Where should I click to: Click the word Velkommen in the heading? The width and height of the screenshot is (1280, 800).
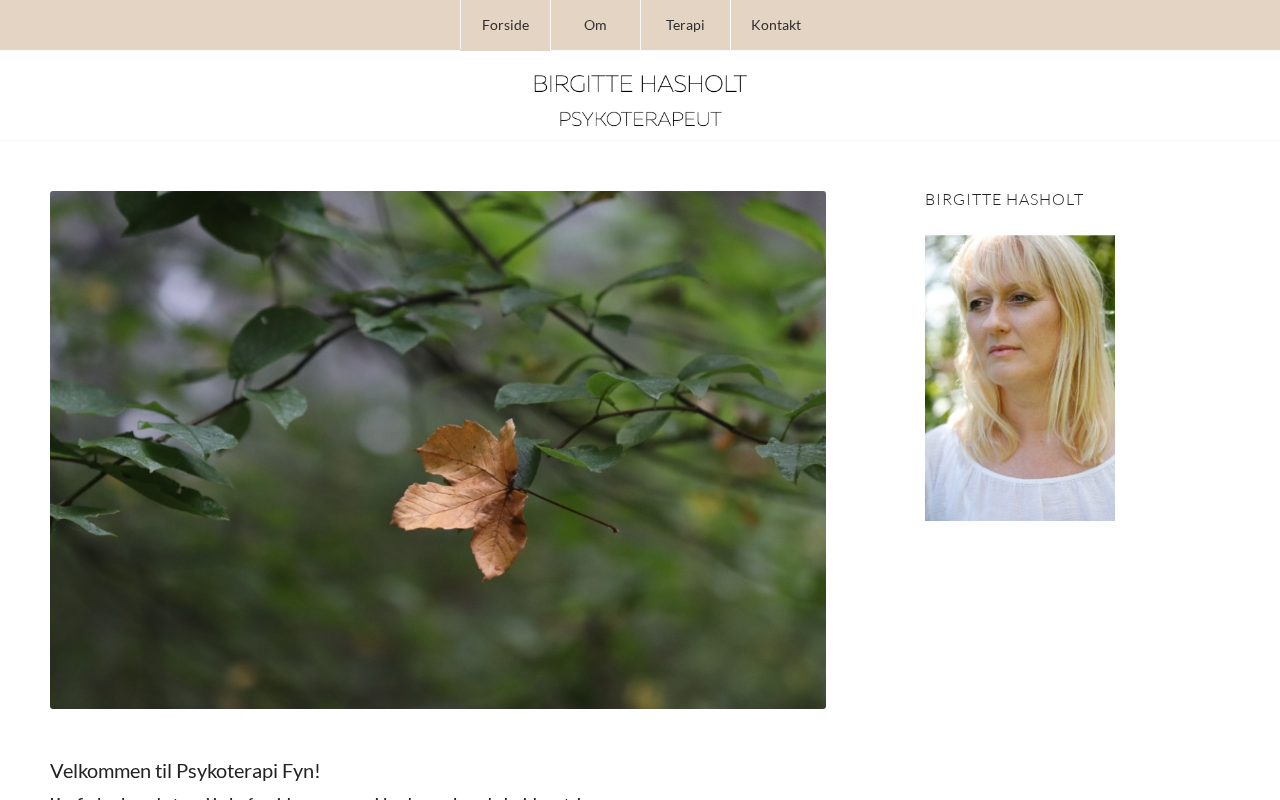[100, 770]
